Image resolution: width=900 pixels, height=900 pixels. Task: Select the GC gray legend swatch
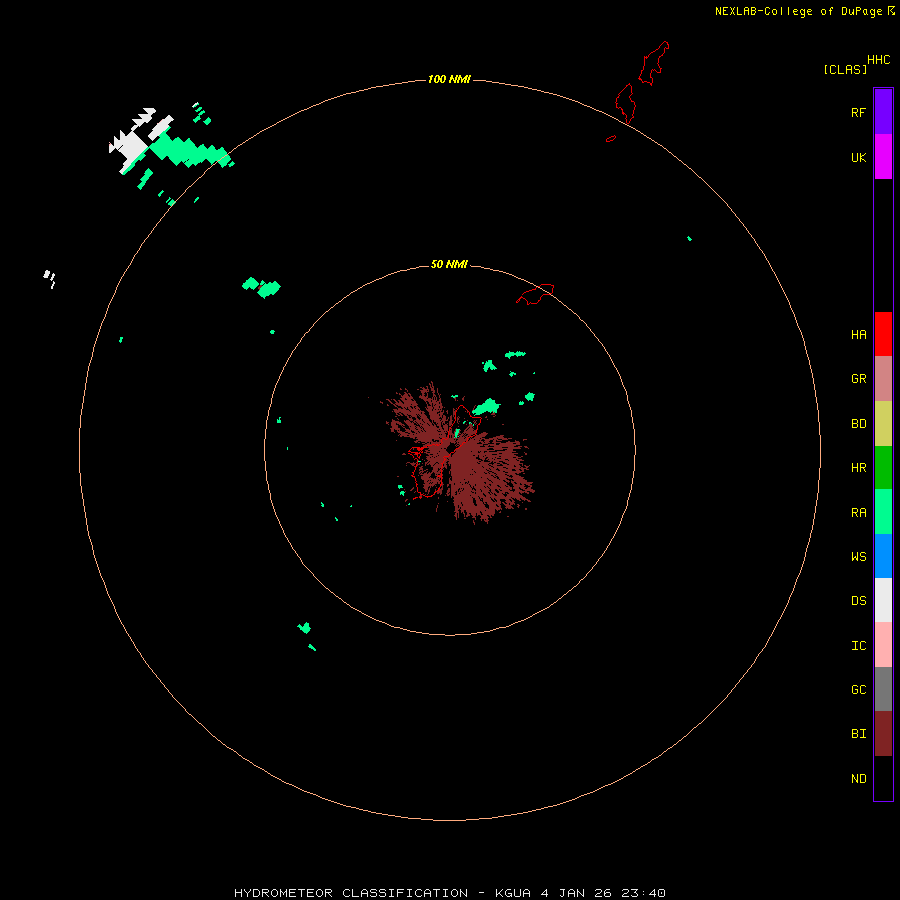click(x=883, y=689)
